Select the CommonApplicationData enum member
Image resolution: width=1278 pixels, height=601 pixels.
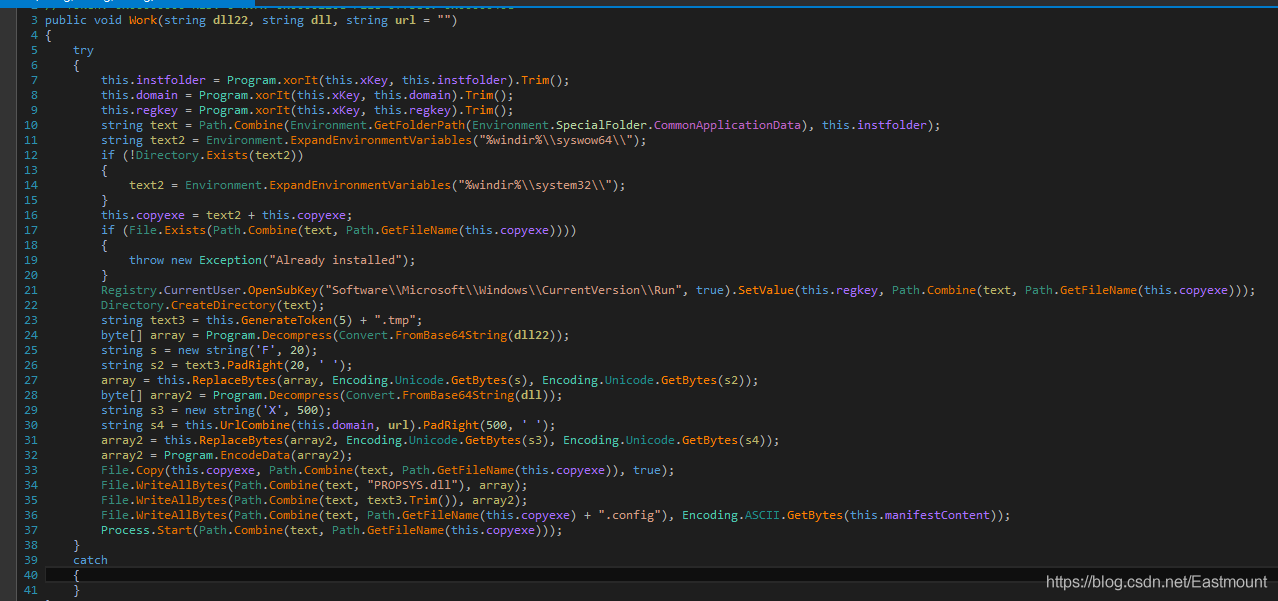pyautogui.click(x=729, y=125)
